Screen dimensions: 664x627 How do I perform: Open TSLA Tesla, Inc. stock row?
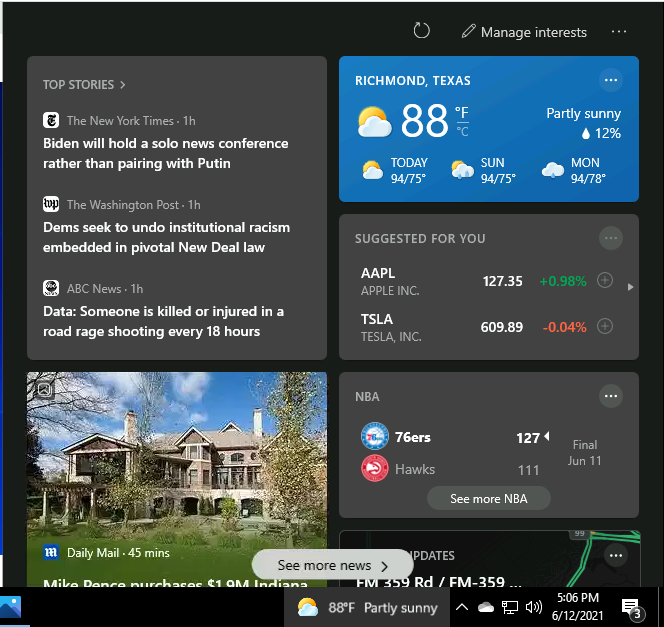487,327
